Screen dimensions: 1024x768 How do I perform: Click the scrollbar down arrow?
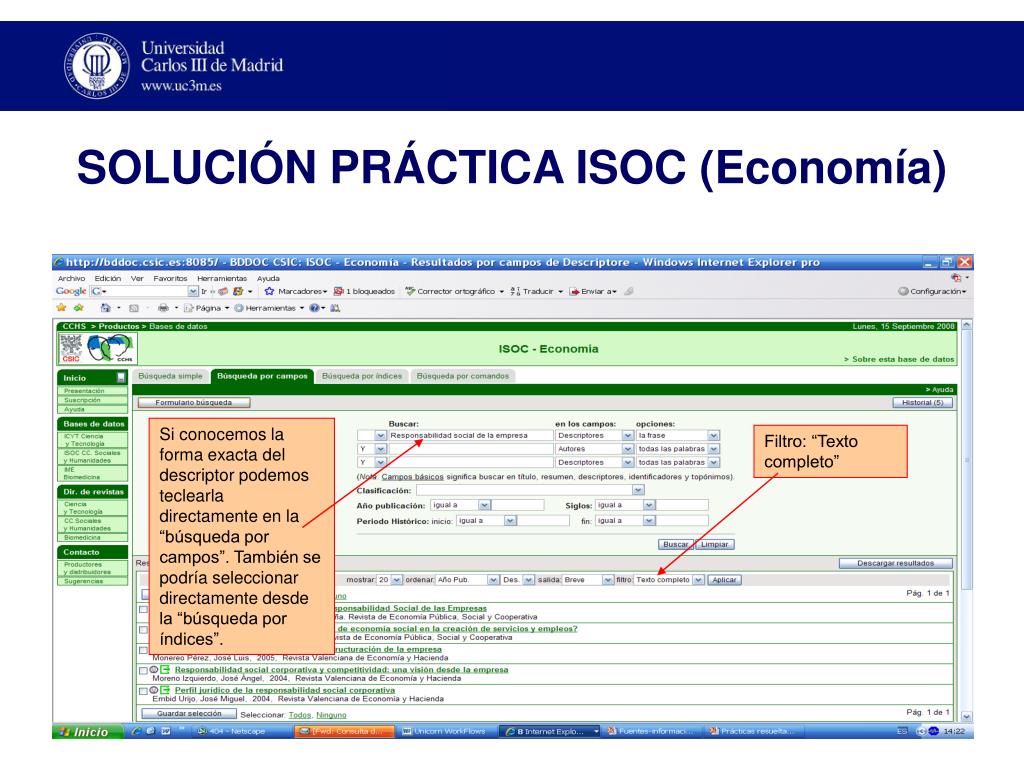(967, 716)
